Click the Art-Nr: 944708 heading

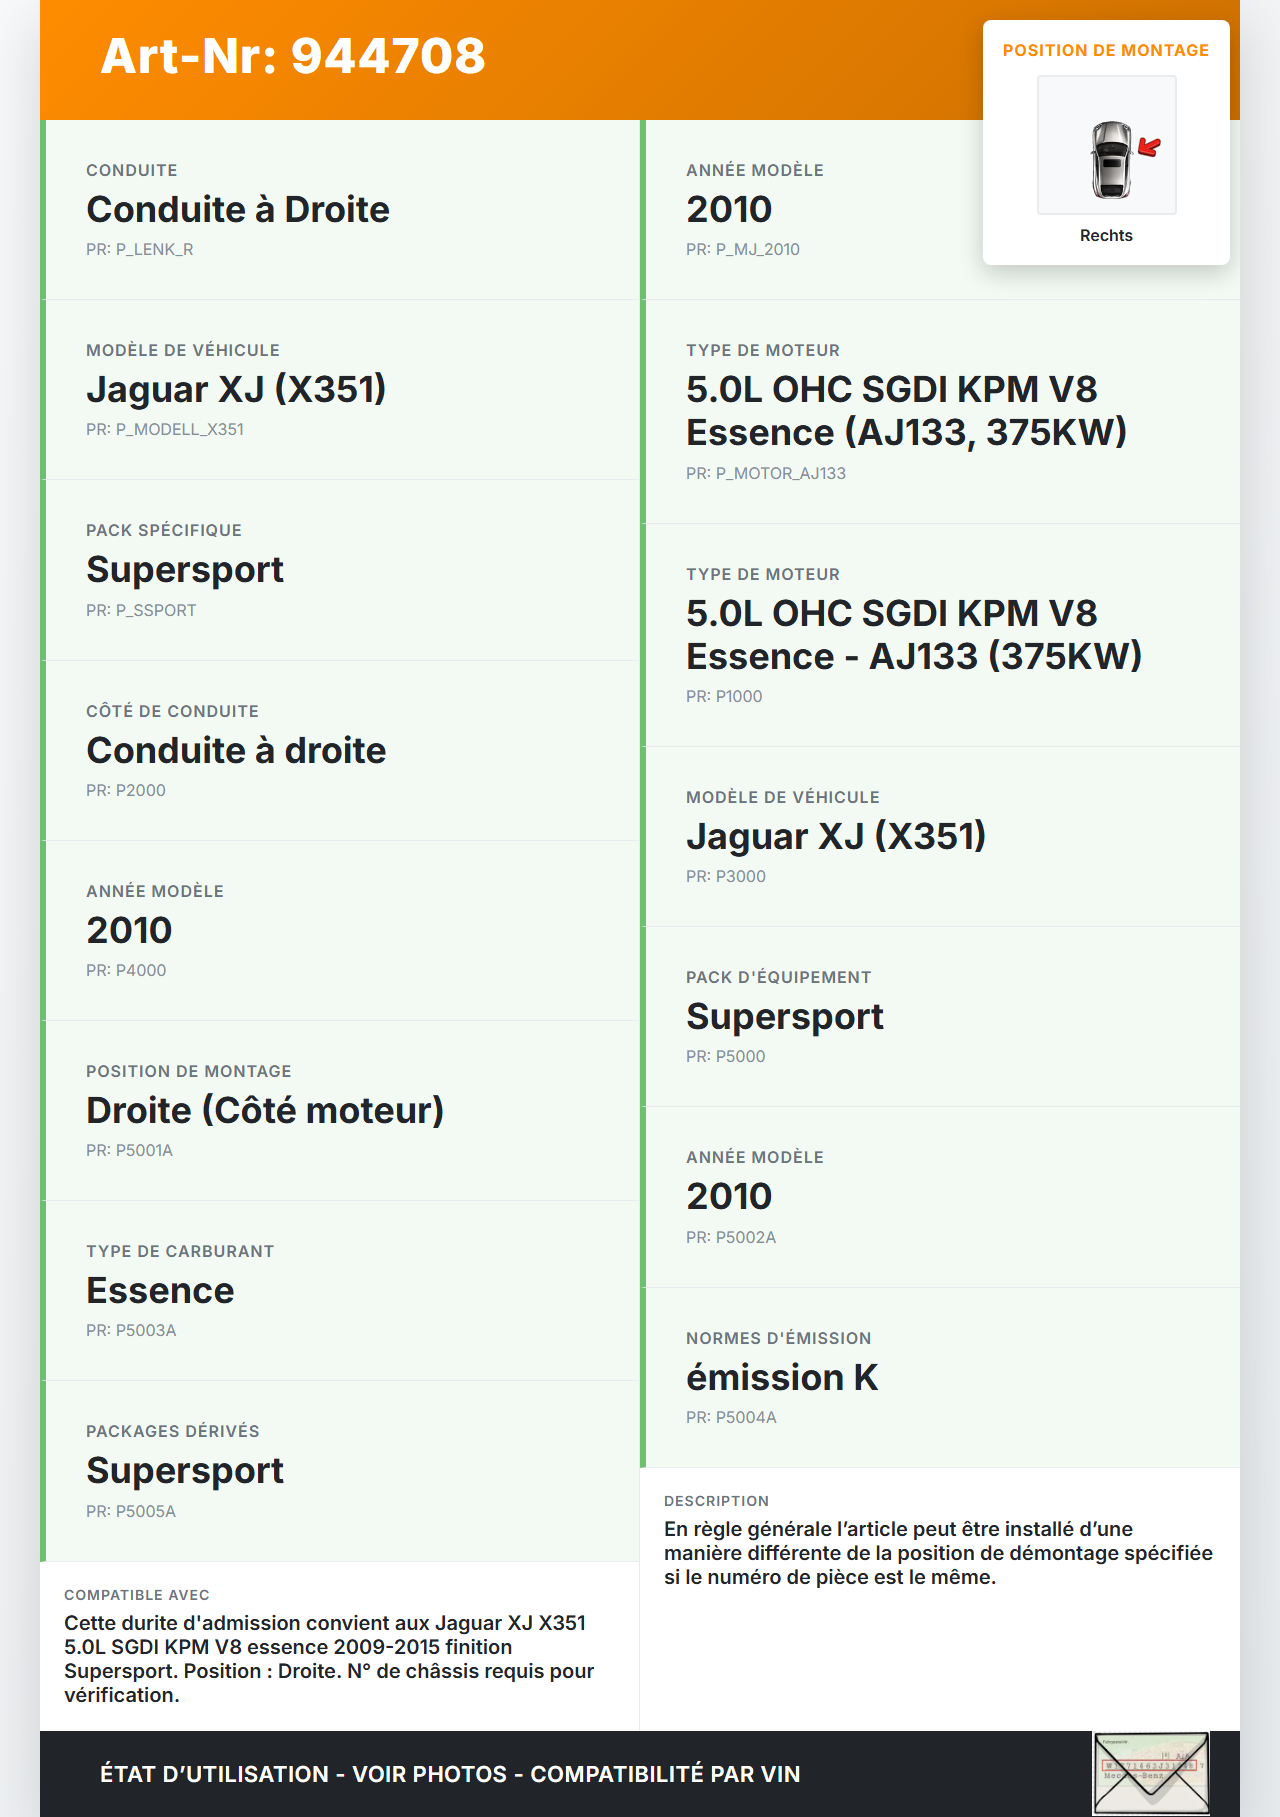coord(293,56)
